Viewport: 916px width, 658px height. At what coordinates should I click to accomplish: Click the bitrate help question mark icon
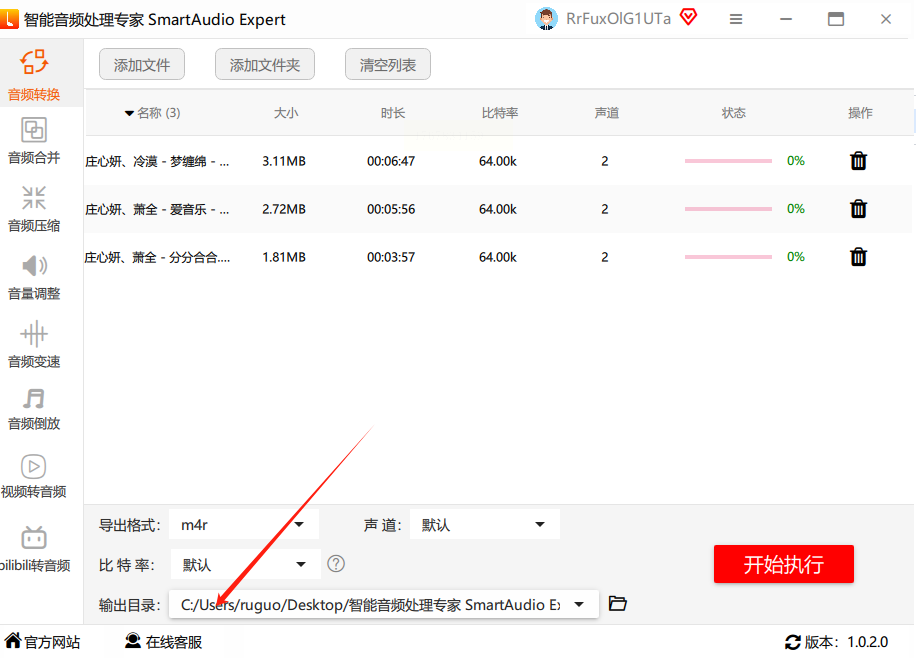tap(336, 564)
